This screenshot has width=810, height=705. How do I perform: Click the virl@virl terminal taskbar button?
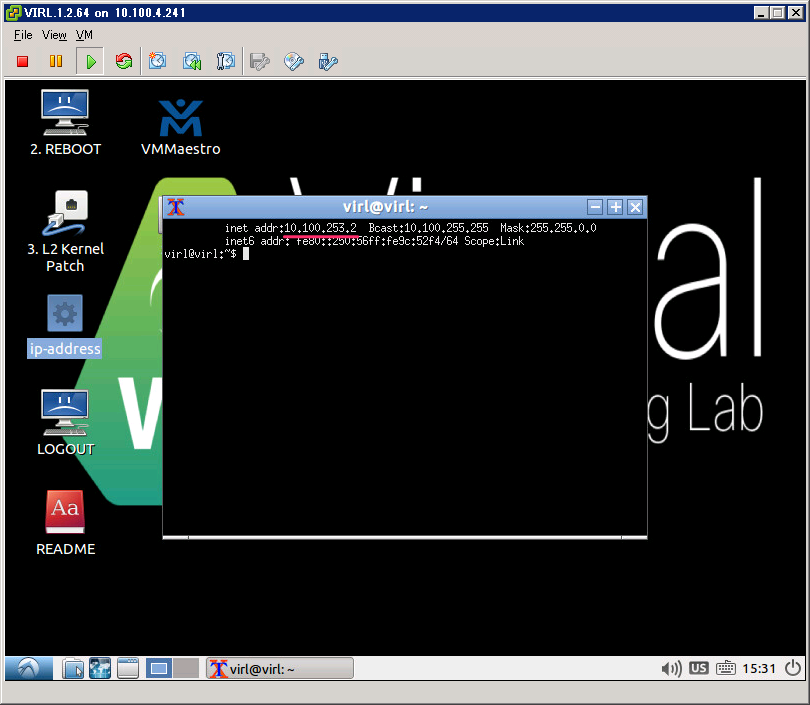coord(280,669)
